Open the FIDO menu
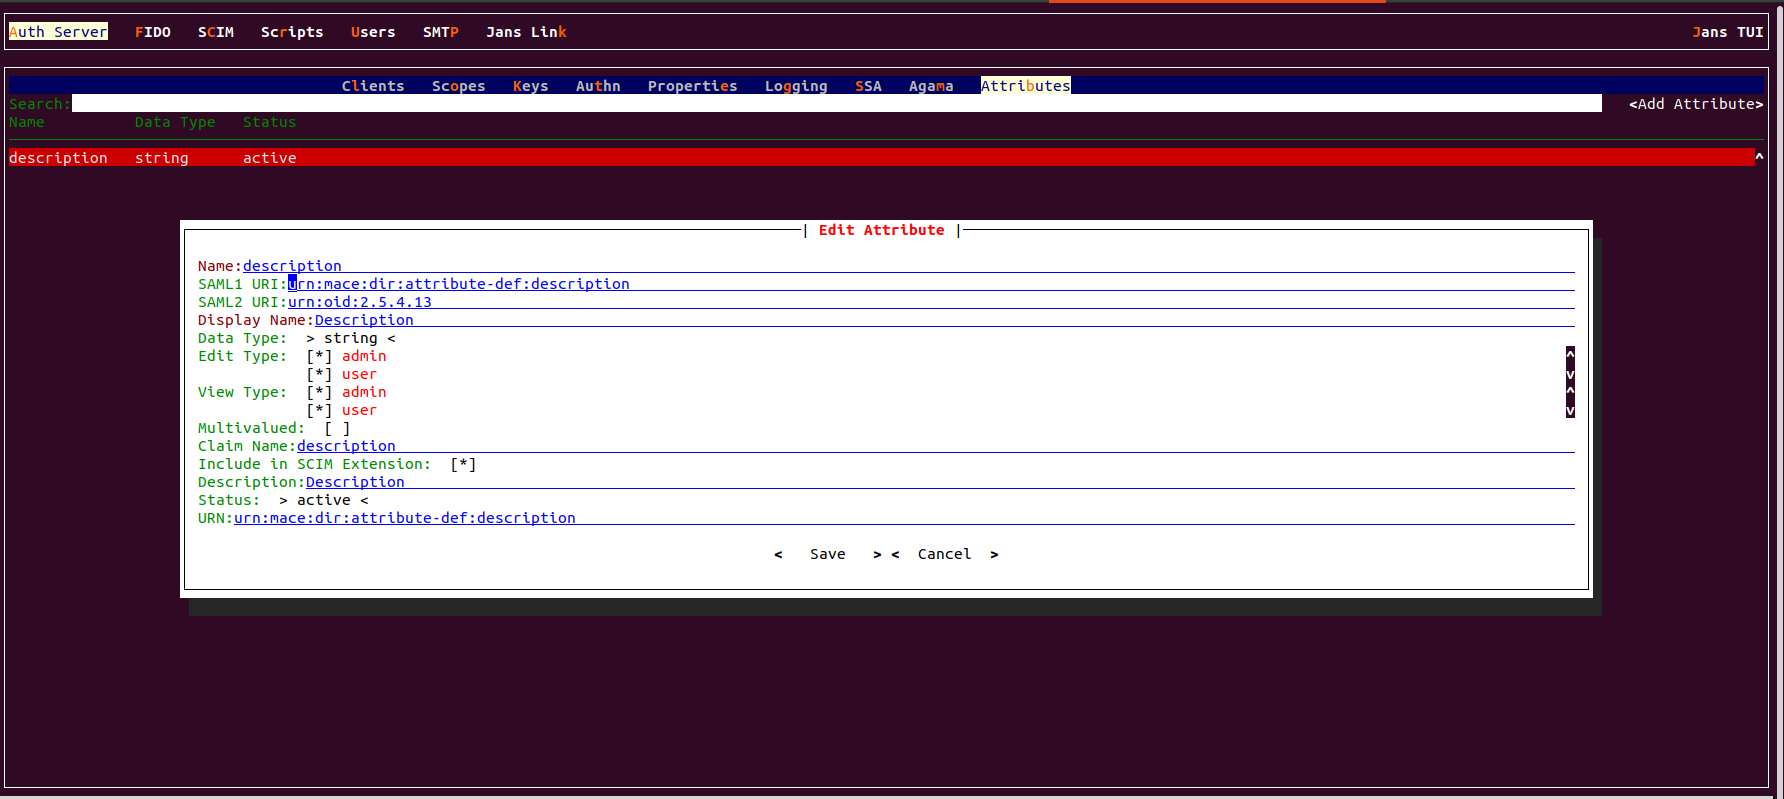1784x799 pixels. [x=153, y=32]
